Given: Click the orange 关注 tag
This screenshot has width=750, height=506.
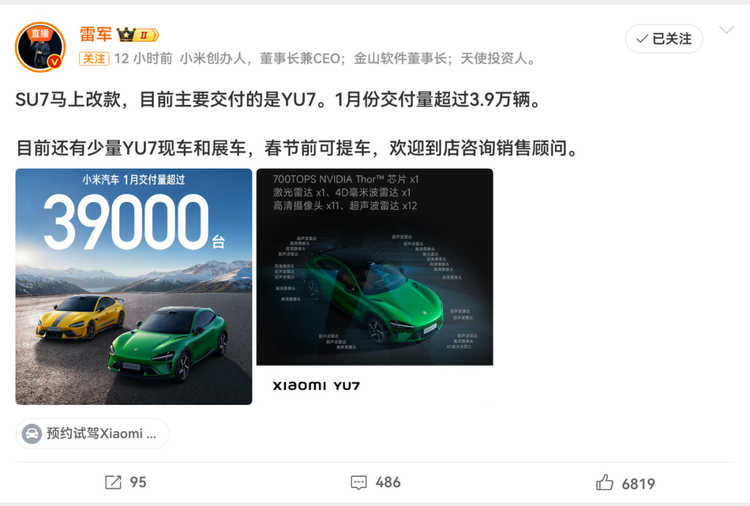Looking at the screenshot, I should tap(94, 59).
